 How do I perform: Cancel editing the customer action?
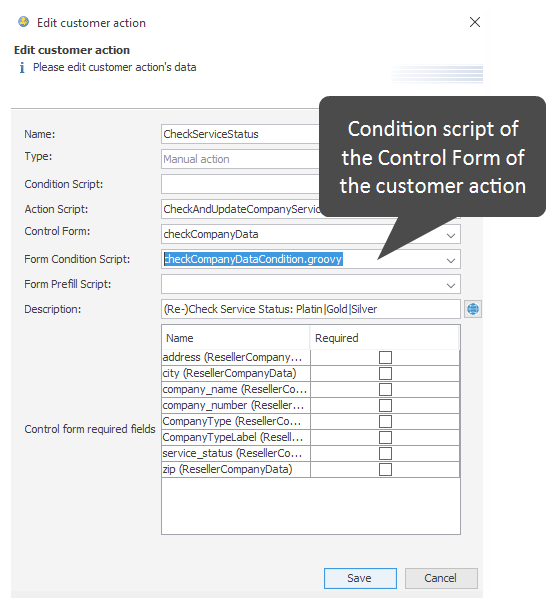click(x=441, y=578)
